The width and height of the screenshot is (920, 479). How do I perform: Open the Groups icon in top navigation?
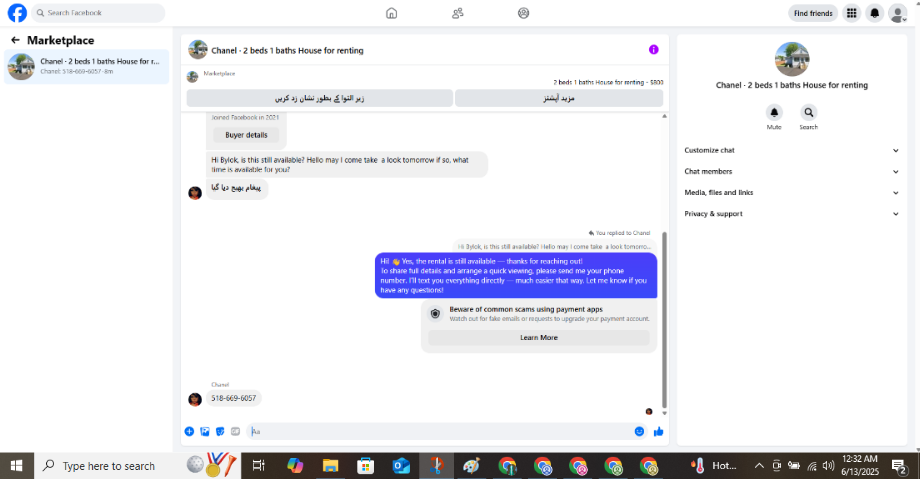pyautogui.click(x=523, y=13)
